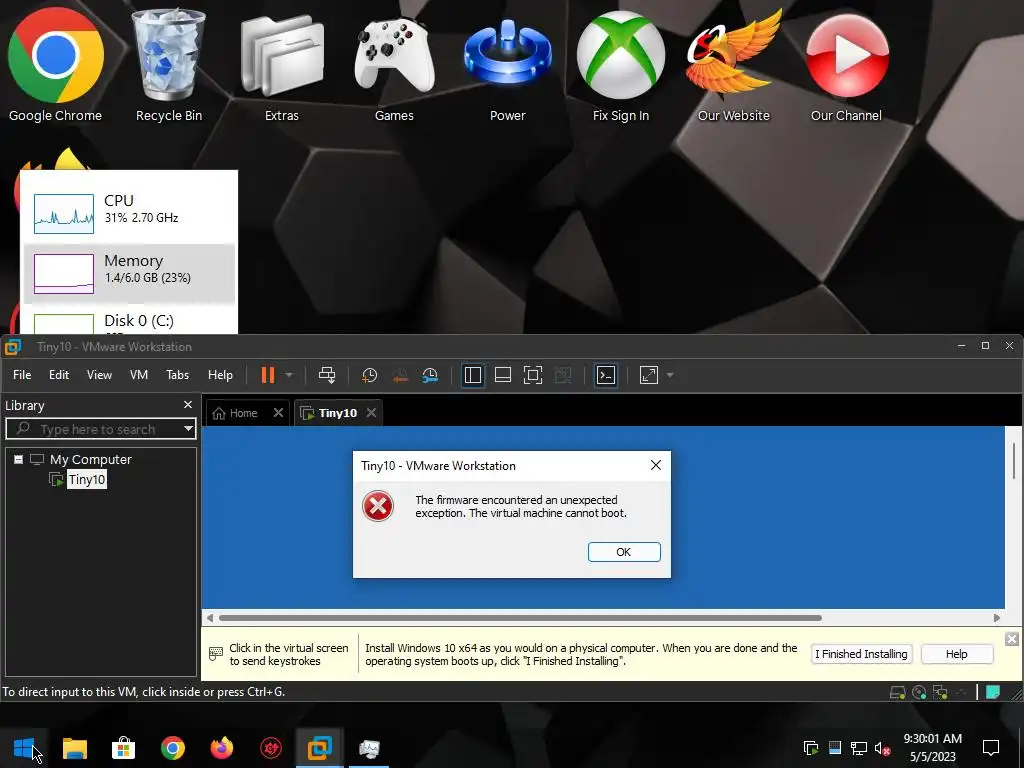Click the left arrow of the horizontal scrollbar
The width and height of the screenshot is (1024, 768).
(210, 618)
